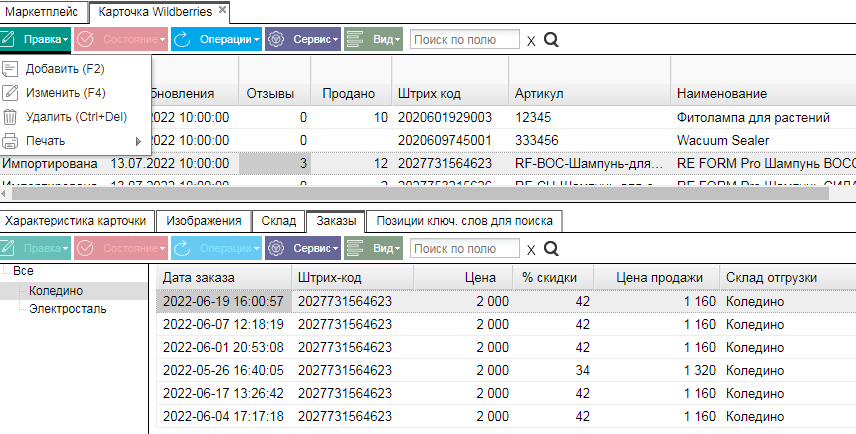
Task: Click the trash icon next to Удалить
Action: tap(10, 117)
